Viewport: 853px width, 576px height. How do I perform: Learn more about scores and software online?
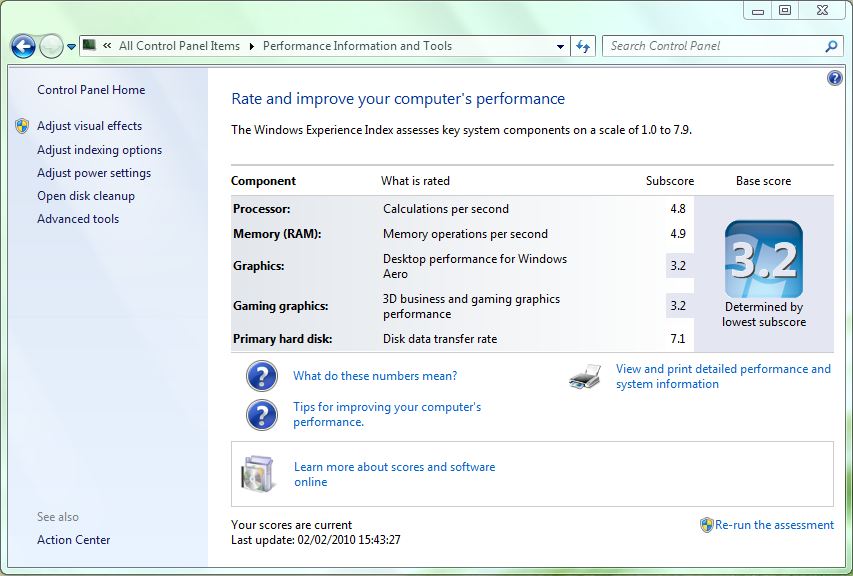[394, 474]
